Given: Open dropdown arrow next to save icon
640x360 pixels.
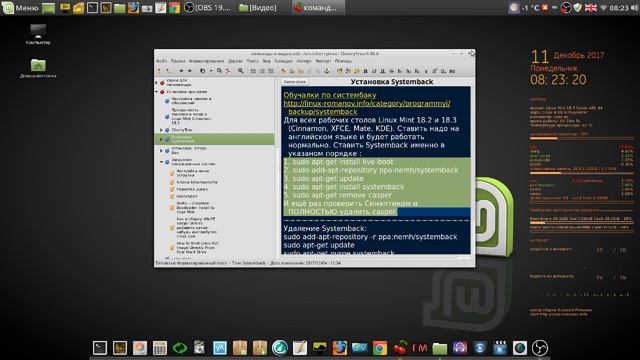Looking at the screenshot, I should 211,71.
